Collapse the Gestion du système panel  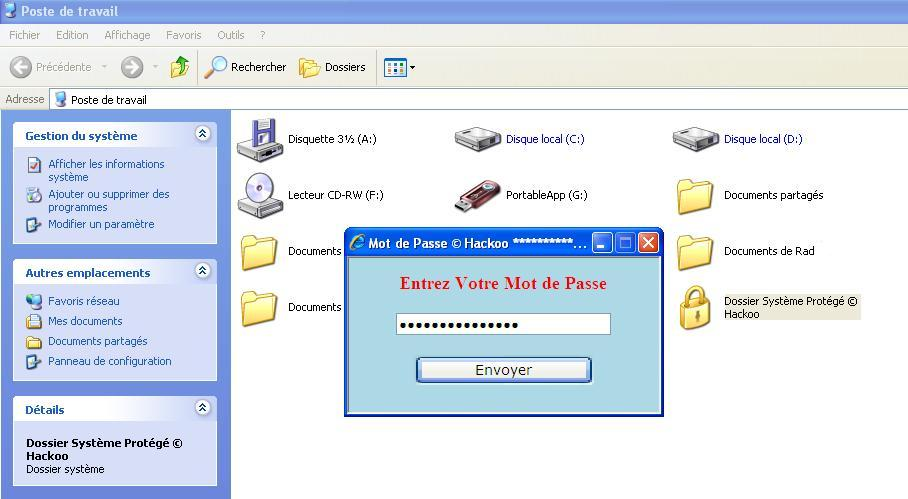[x=203, y=134]
